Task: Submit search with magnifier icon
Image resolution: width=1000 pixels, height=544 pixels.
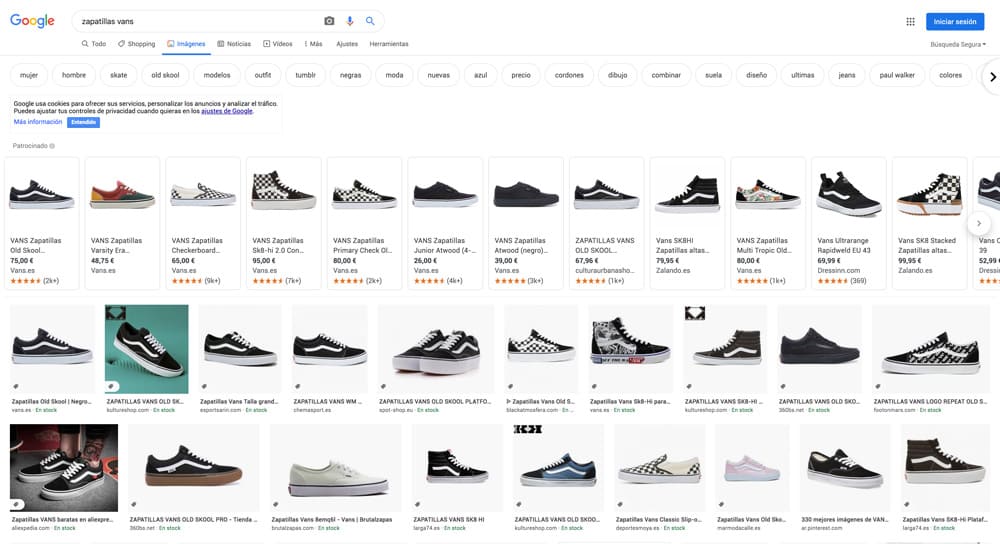Action: point(370,21)
